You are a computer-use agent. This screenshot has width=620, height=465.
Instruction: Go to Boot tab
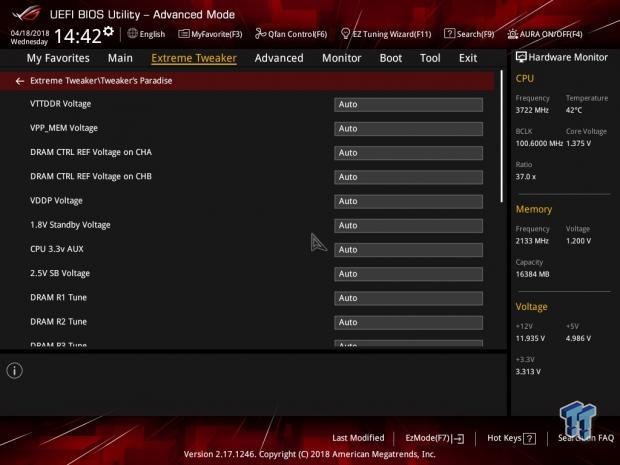click(x=391, y=58)
